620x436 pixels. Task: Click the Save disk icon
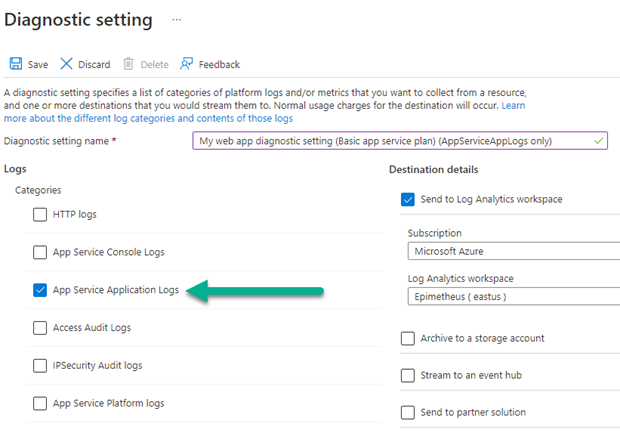(15, 64)
